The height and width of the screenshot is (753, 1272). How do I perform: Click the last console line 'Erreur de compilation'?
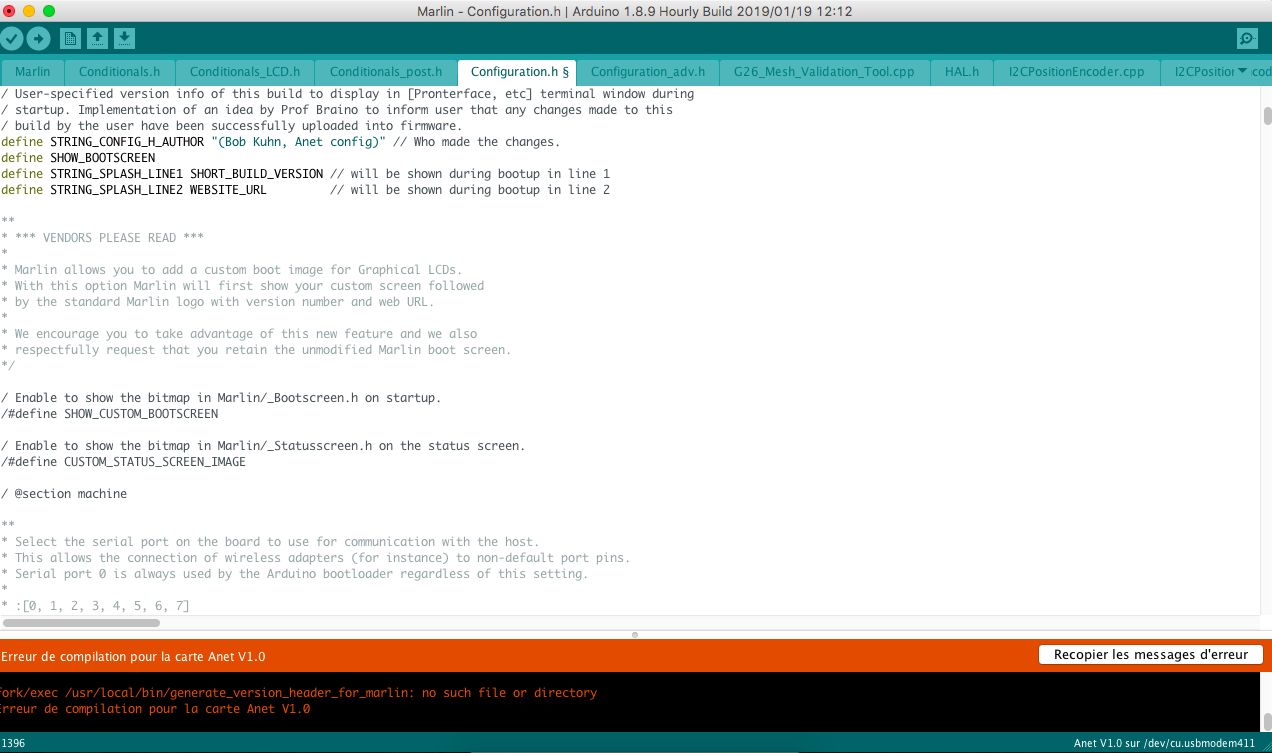(x=155, y=708)
